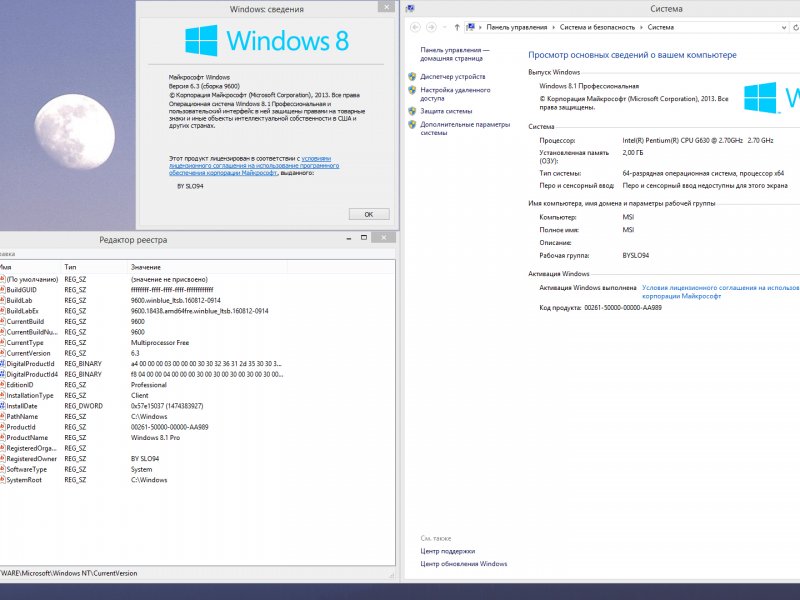Open Диспетчер устройств in the System window
Image resolution: width=800 pixels, height=600 pixels.
[453, 77]
